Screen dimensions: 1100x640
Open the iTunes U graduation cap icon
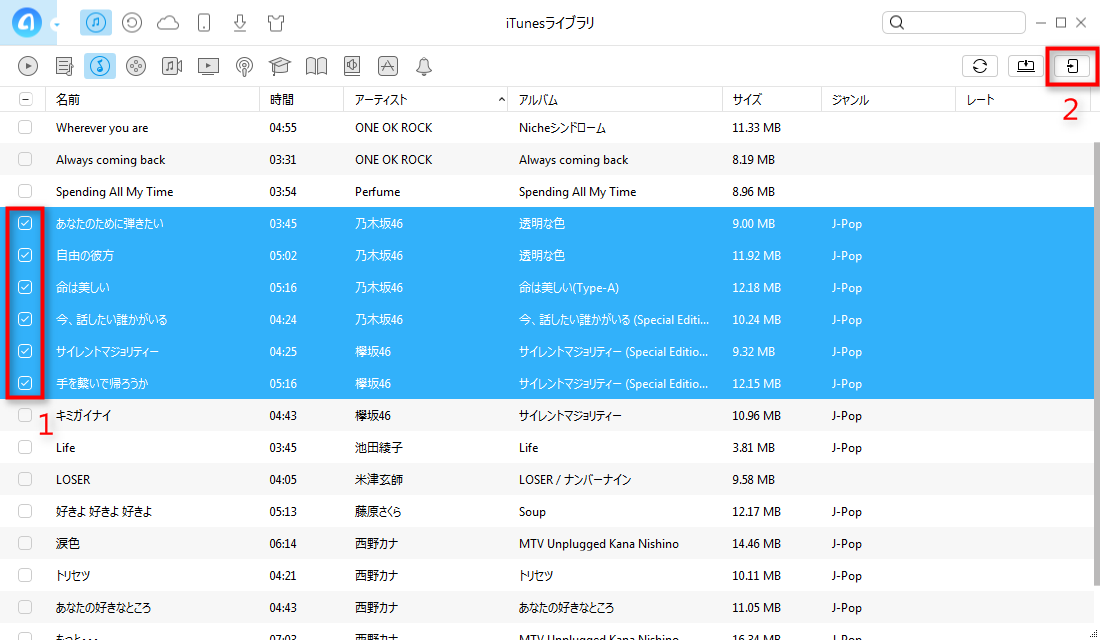point(280,66)
